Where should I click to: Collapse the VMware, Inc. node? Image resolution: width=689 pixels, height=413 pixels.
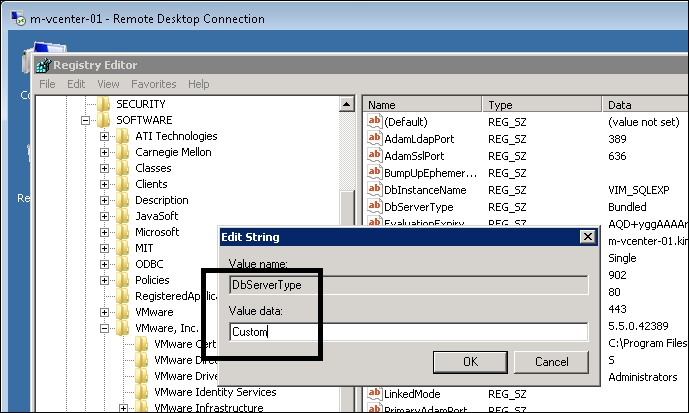click(x=104, y=328)
